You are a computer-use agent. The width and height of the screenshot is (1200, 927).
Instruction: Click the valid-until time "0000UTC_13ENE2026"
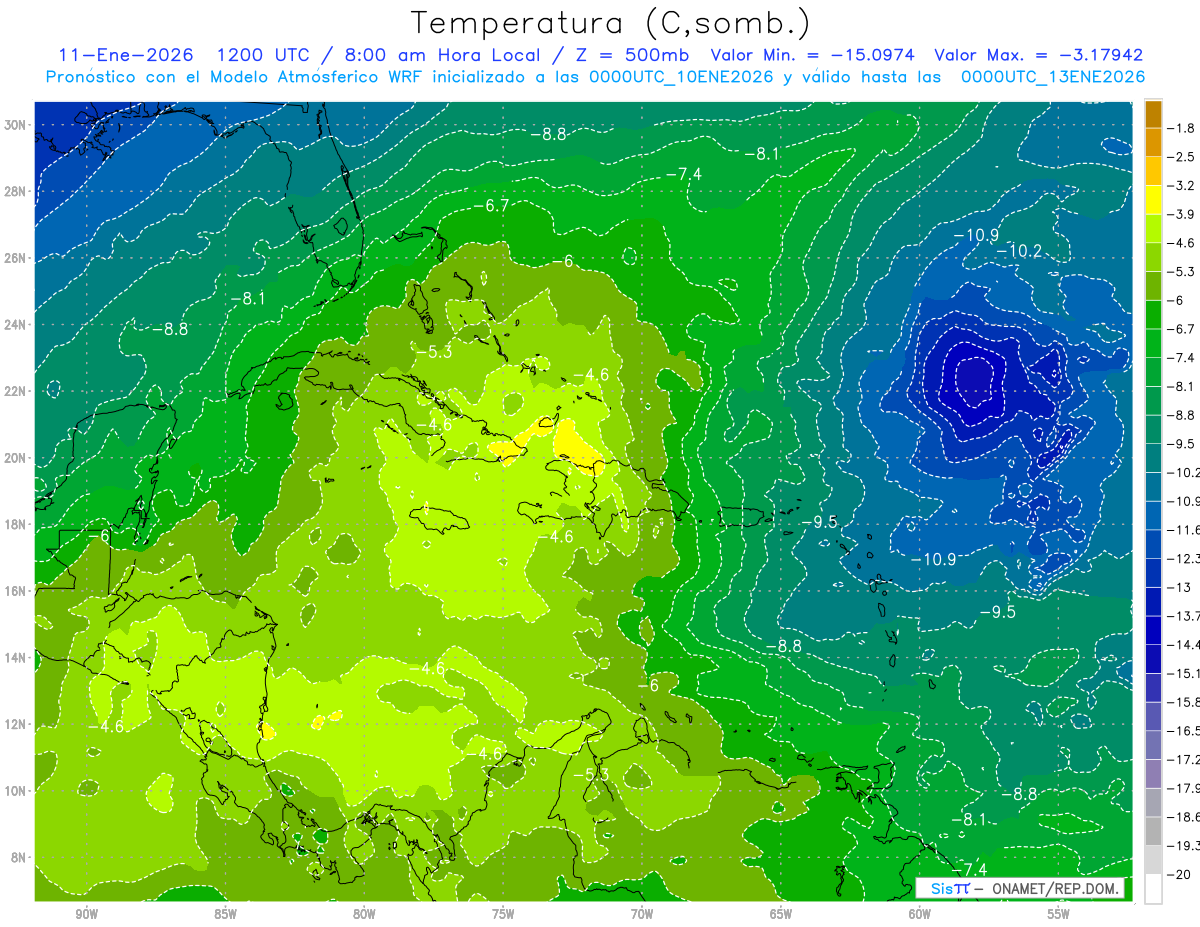point(1052,77)
